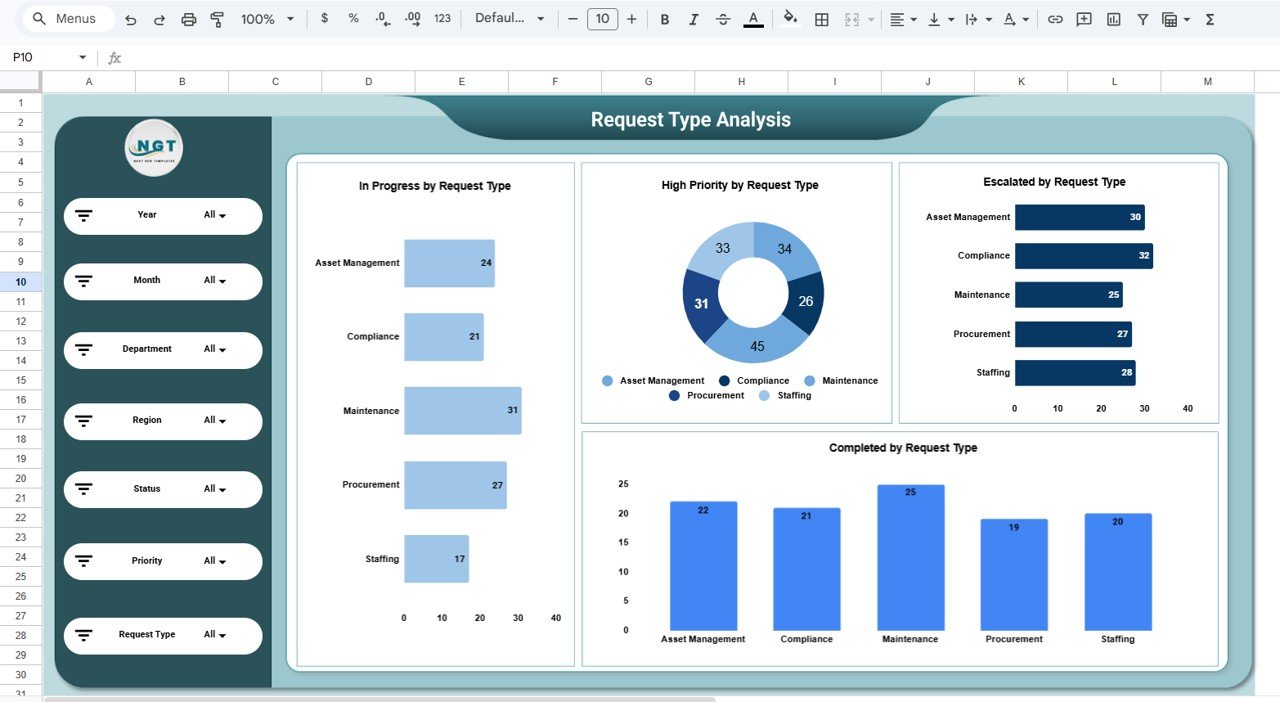Increase decimal places icon
Image resolution: width=1280 pixels, height=702 pixels.
pyautogui.click(x=412, y=19)
